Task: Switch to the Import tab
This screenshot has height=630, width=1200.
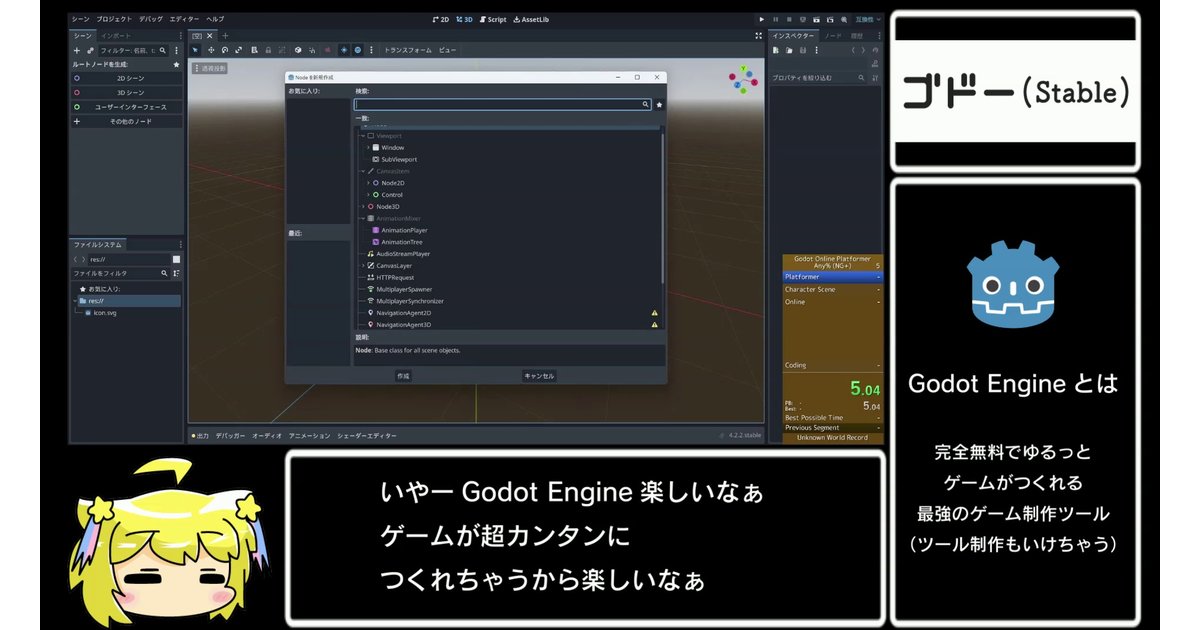Action: tap(116, 35)
